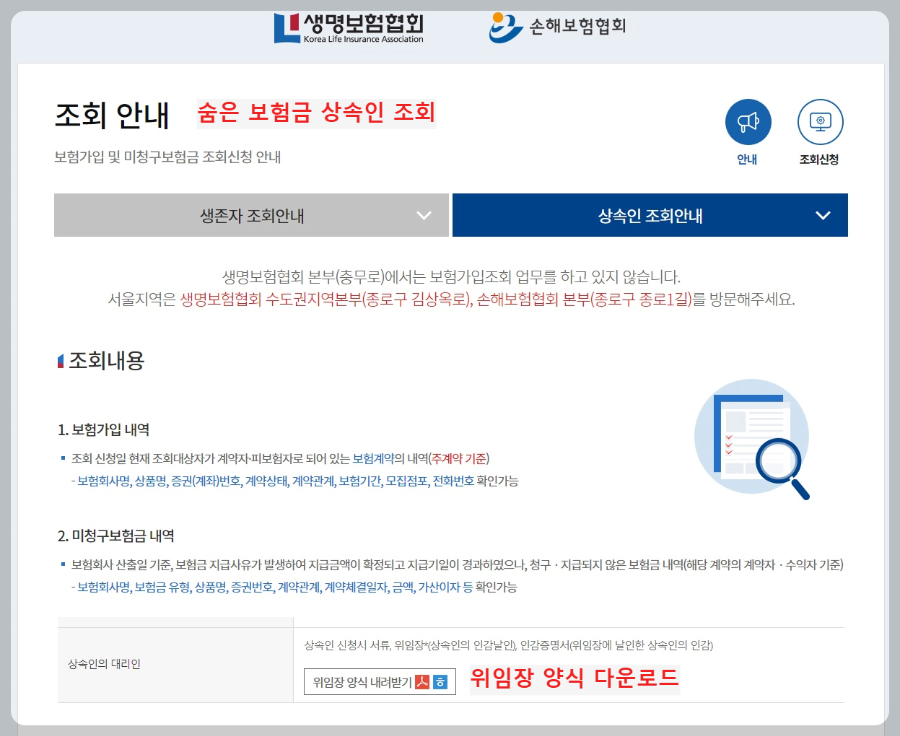Click the 위임장 양식 다운로드 annotation
Screen dimensions: 900x736
click(x=573, y=680)
